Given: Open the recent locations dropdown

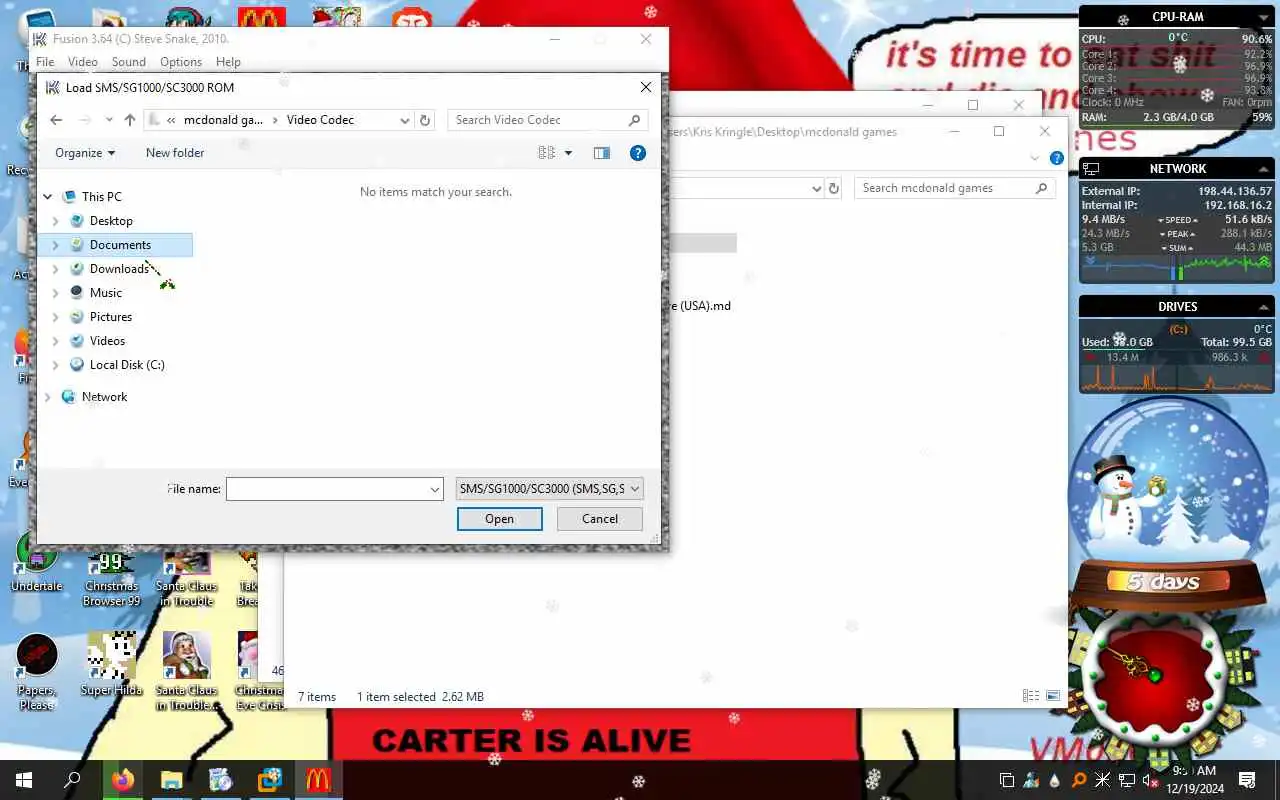Looking at the screenshot, I should click(109, 120).
